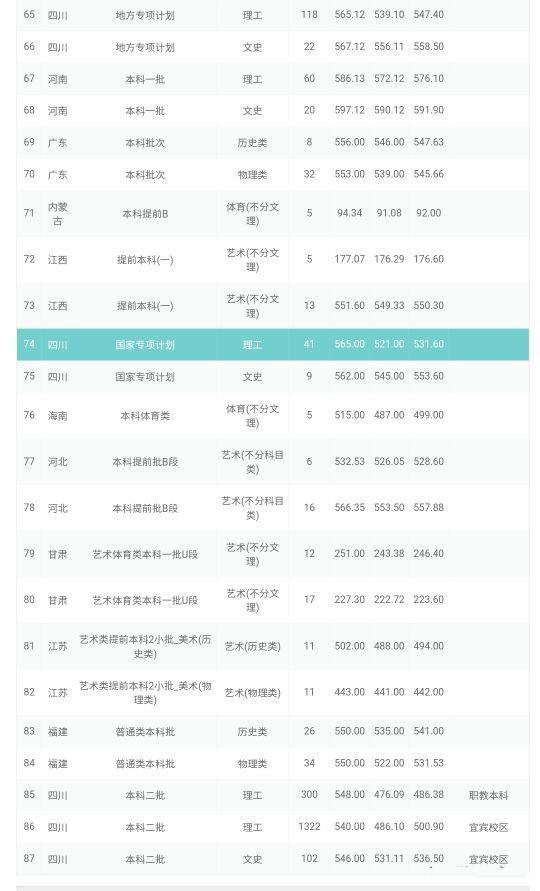This screenshot has height=891, width=540.
Task: Select highlighted row 74 国家专项计划 理工
Action: coord(273,344)
